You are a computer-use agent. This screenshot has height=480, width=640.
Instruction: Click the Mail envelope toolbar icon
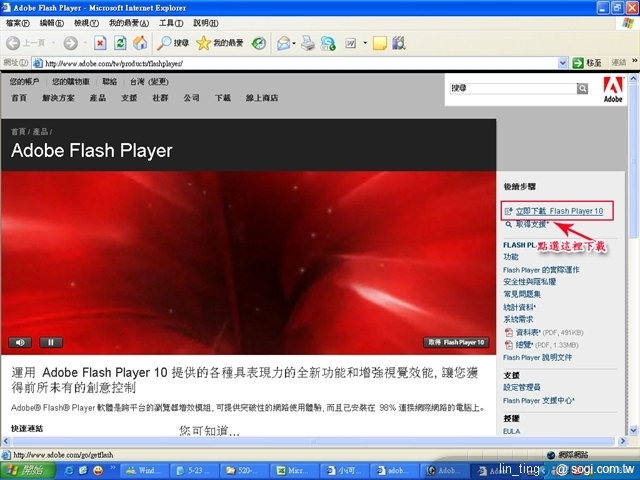click(283, 43)
